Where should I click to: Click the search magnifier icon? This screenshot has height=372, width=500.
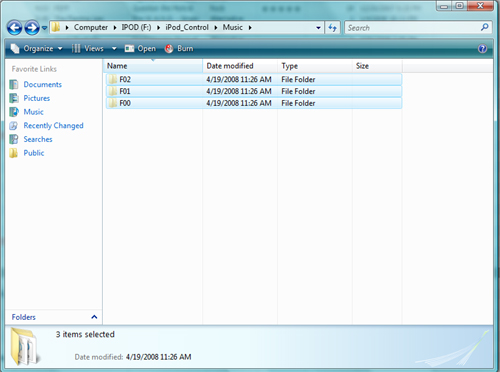(485, 27)
